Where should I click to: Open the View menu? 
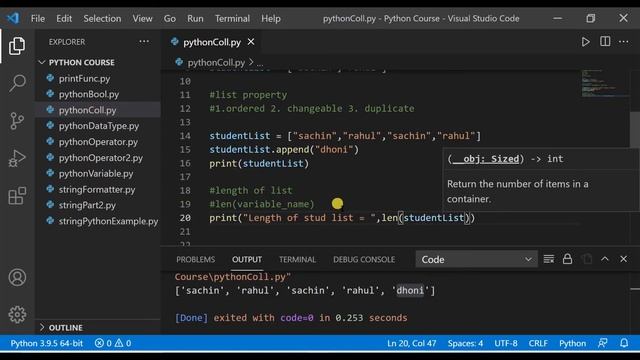(x=142, y=18)
